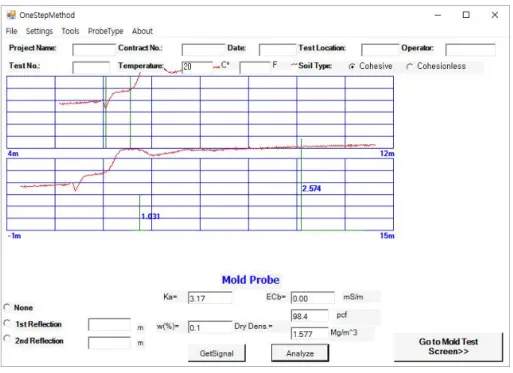Screen dimensions: 513x373
Task: Click the ECb value field 0.00
Action: click(313, 298)
